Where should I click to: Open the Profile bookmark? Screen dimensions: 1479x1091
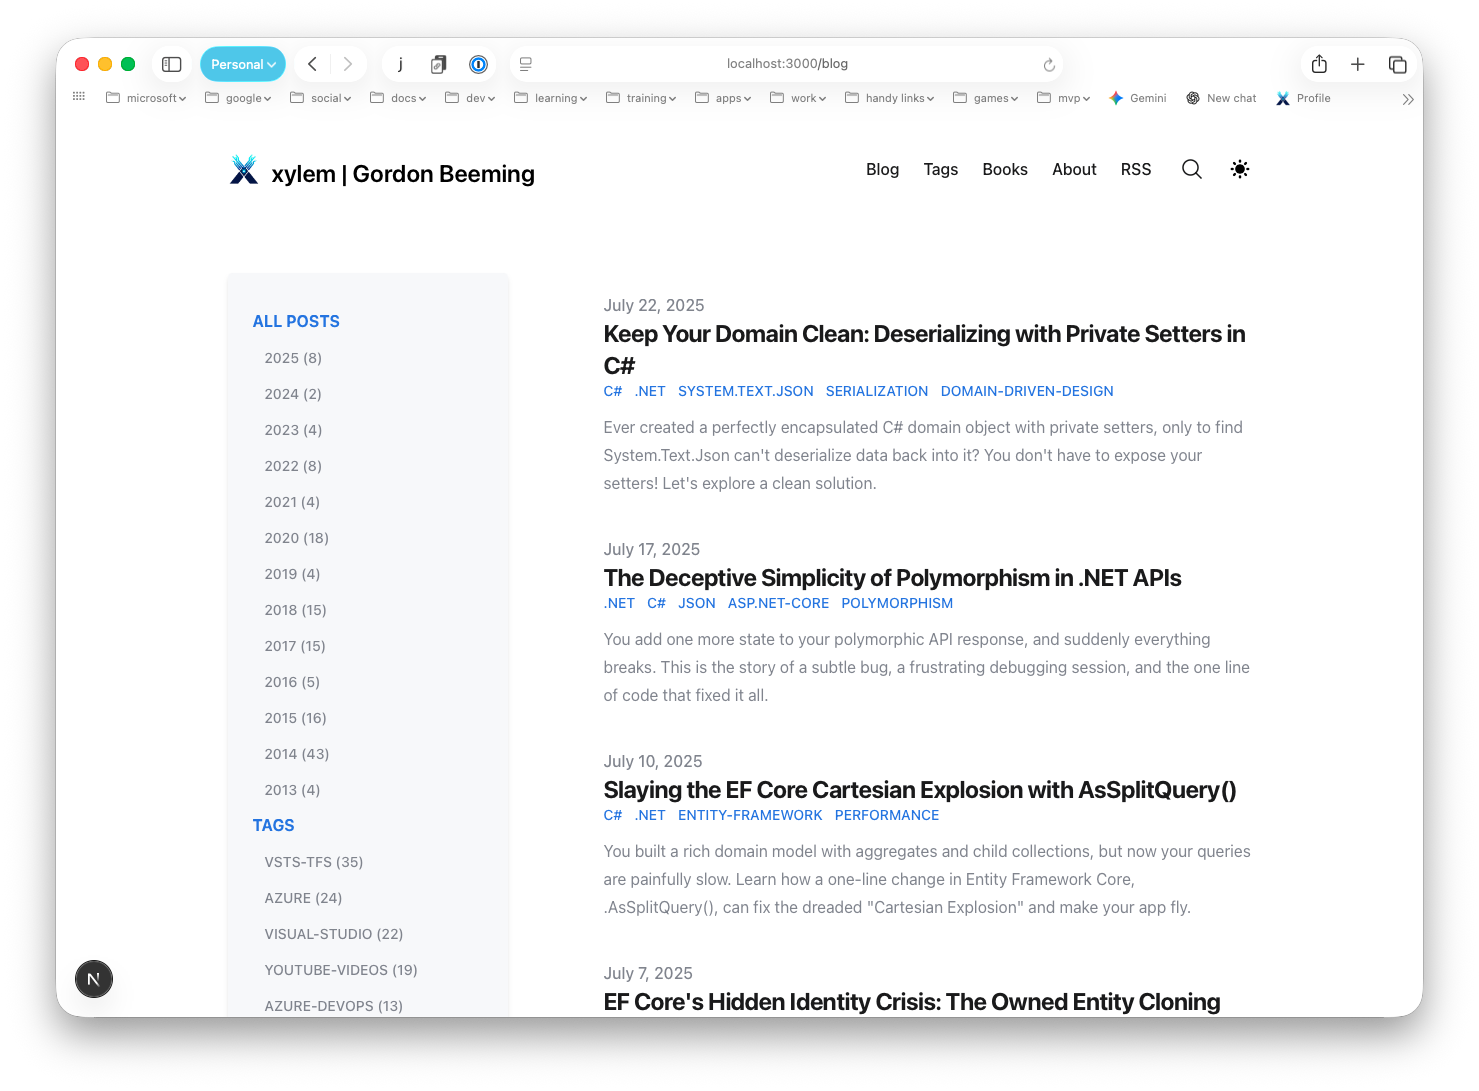(1303, 98)
